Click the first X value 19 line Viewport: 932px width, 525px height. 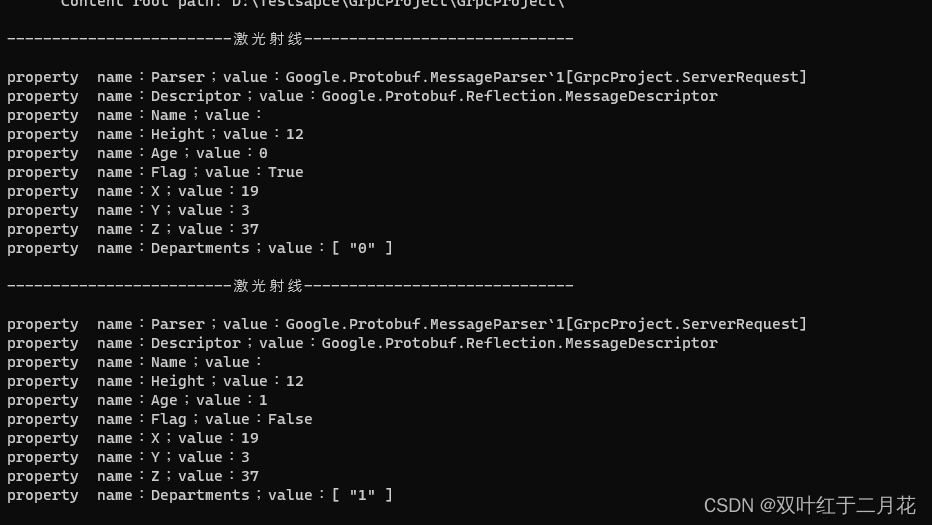tap(133, 191)
